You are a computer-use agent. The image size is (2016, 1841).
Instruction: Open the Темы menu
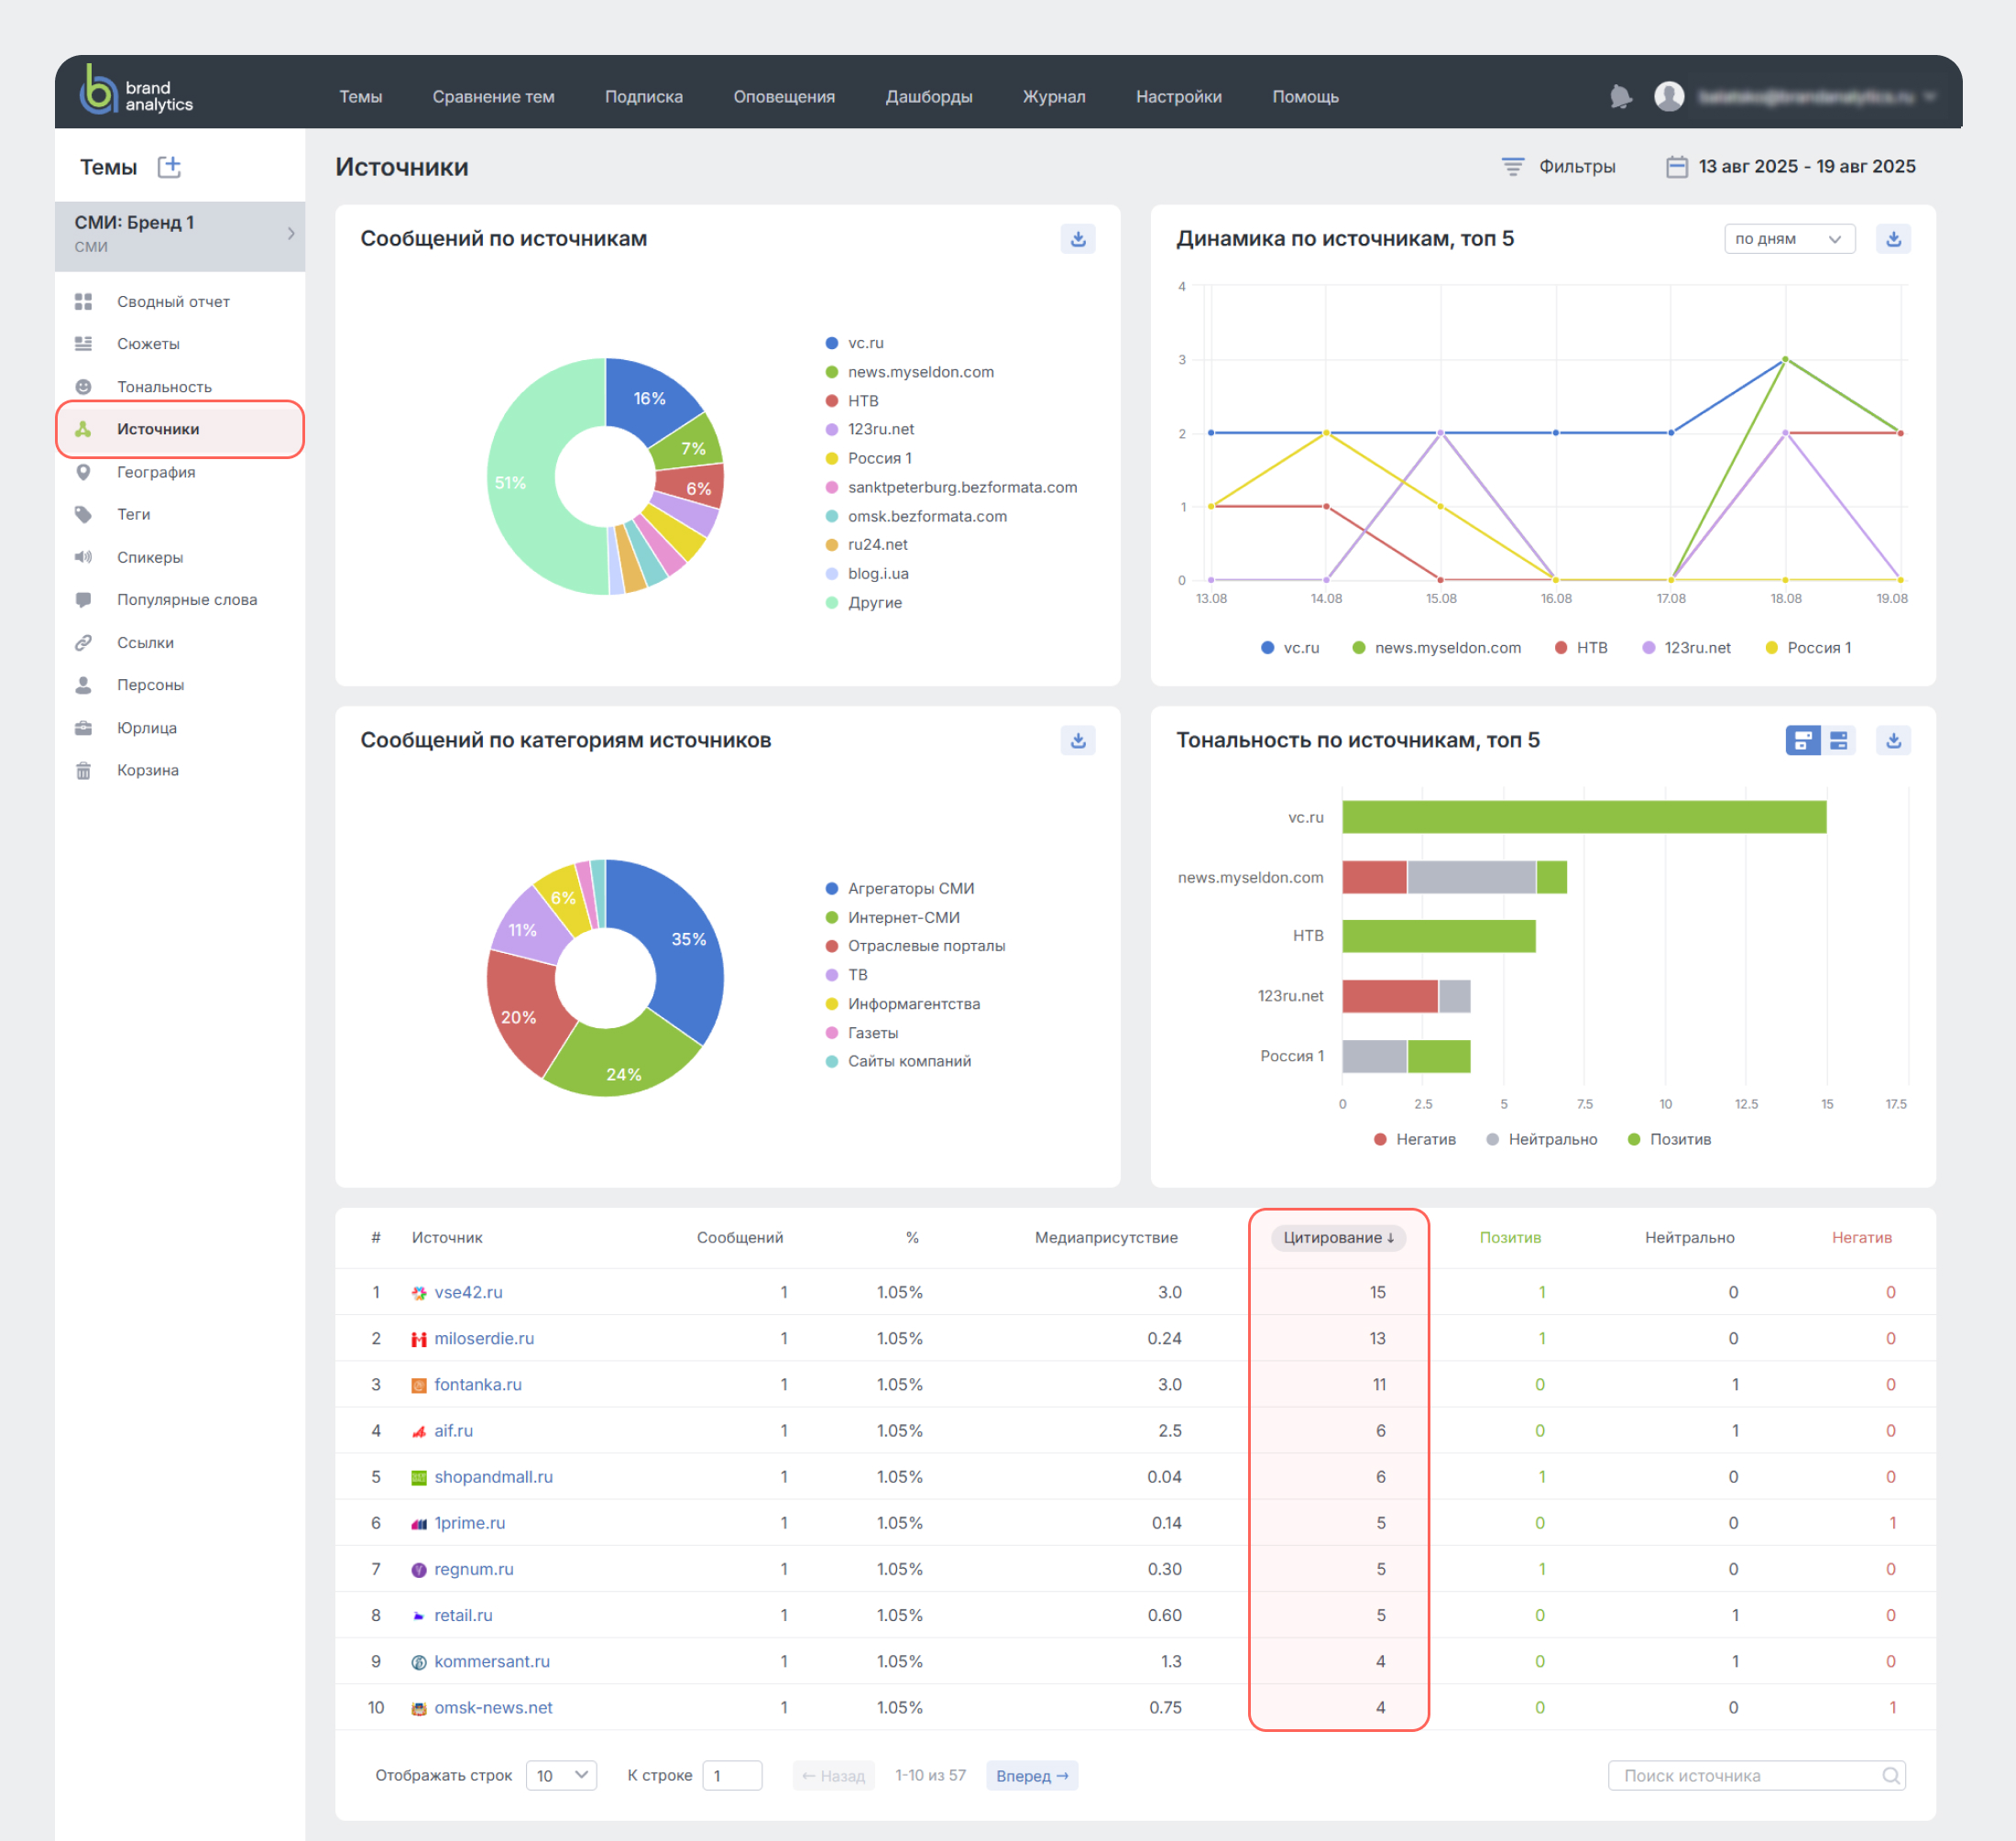pos(360,97)
